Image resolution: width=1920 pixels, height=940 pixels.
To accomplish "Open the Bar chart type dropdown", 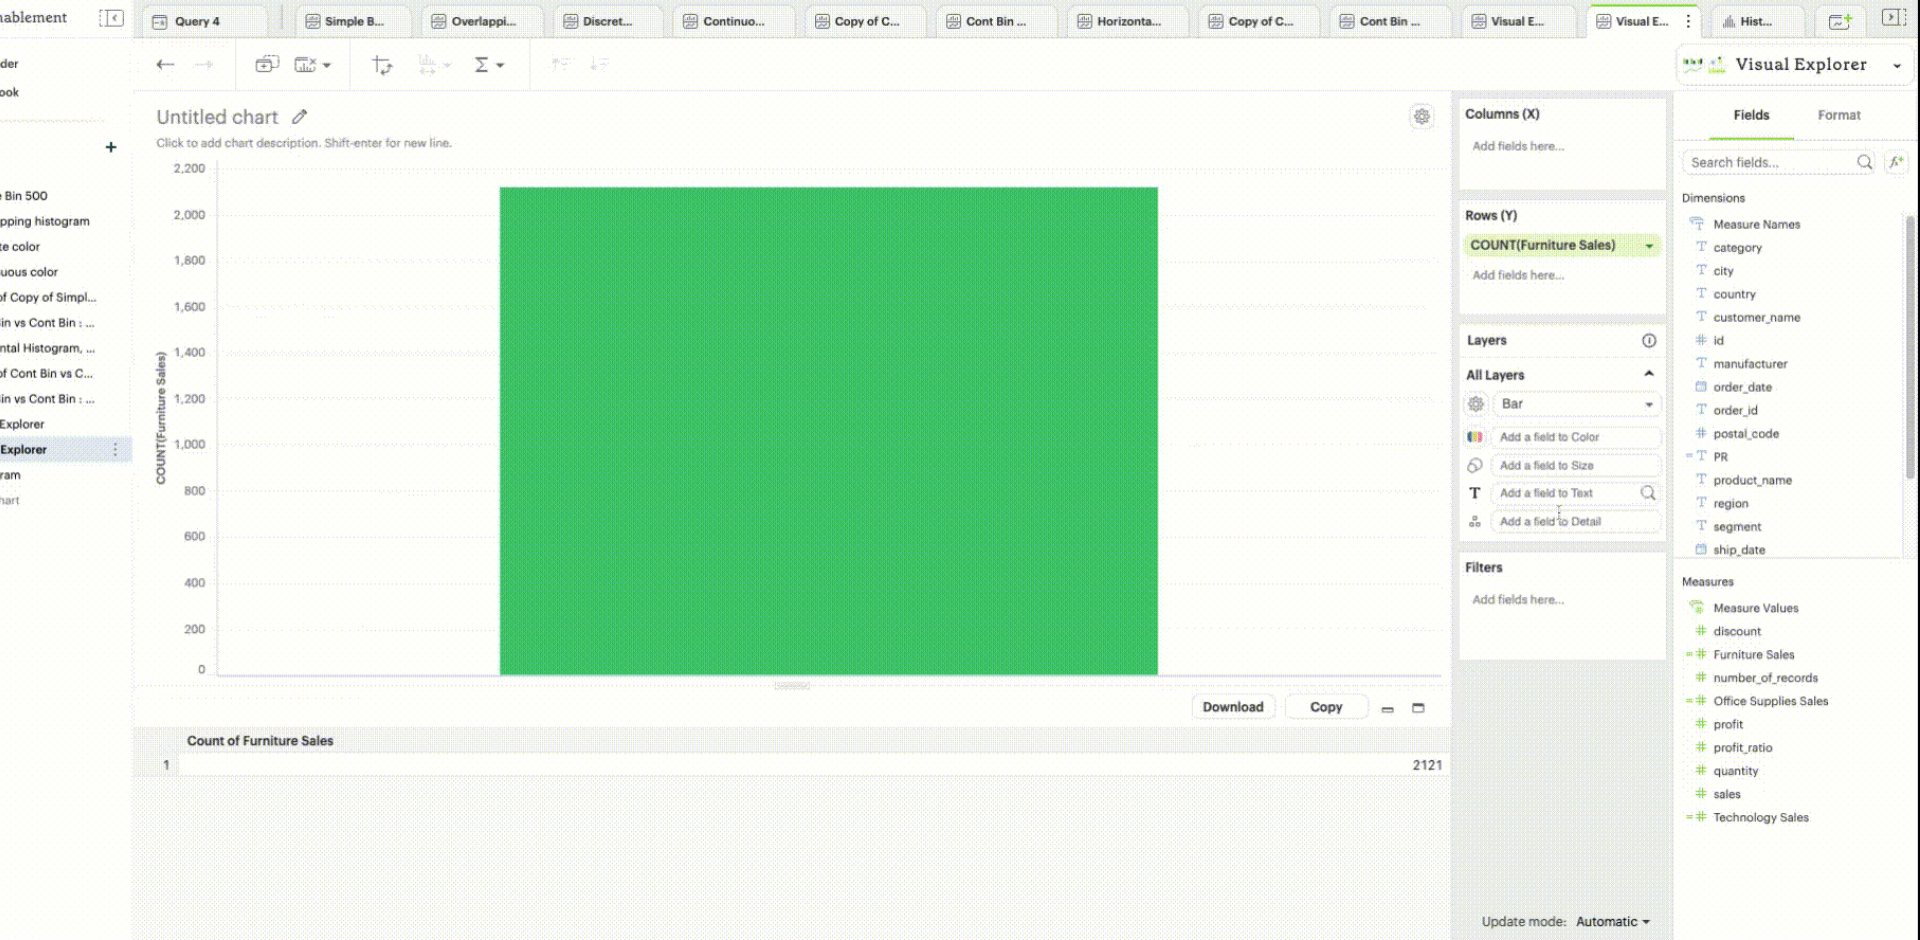I will point(1576,404).
